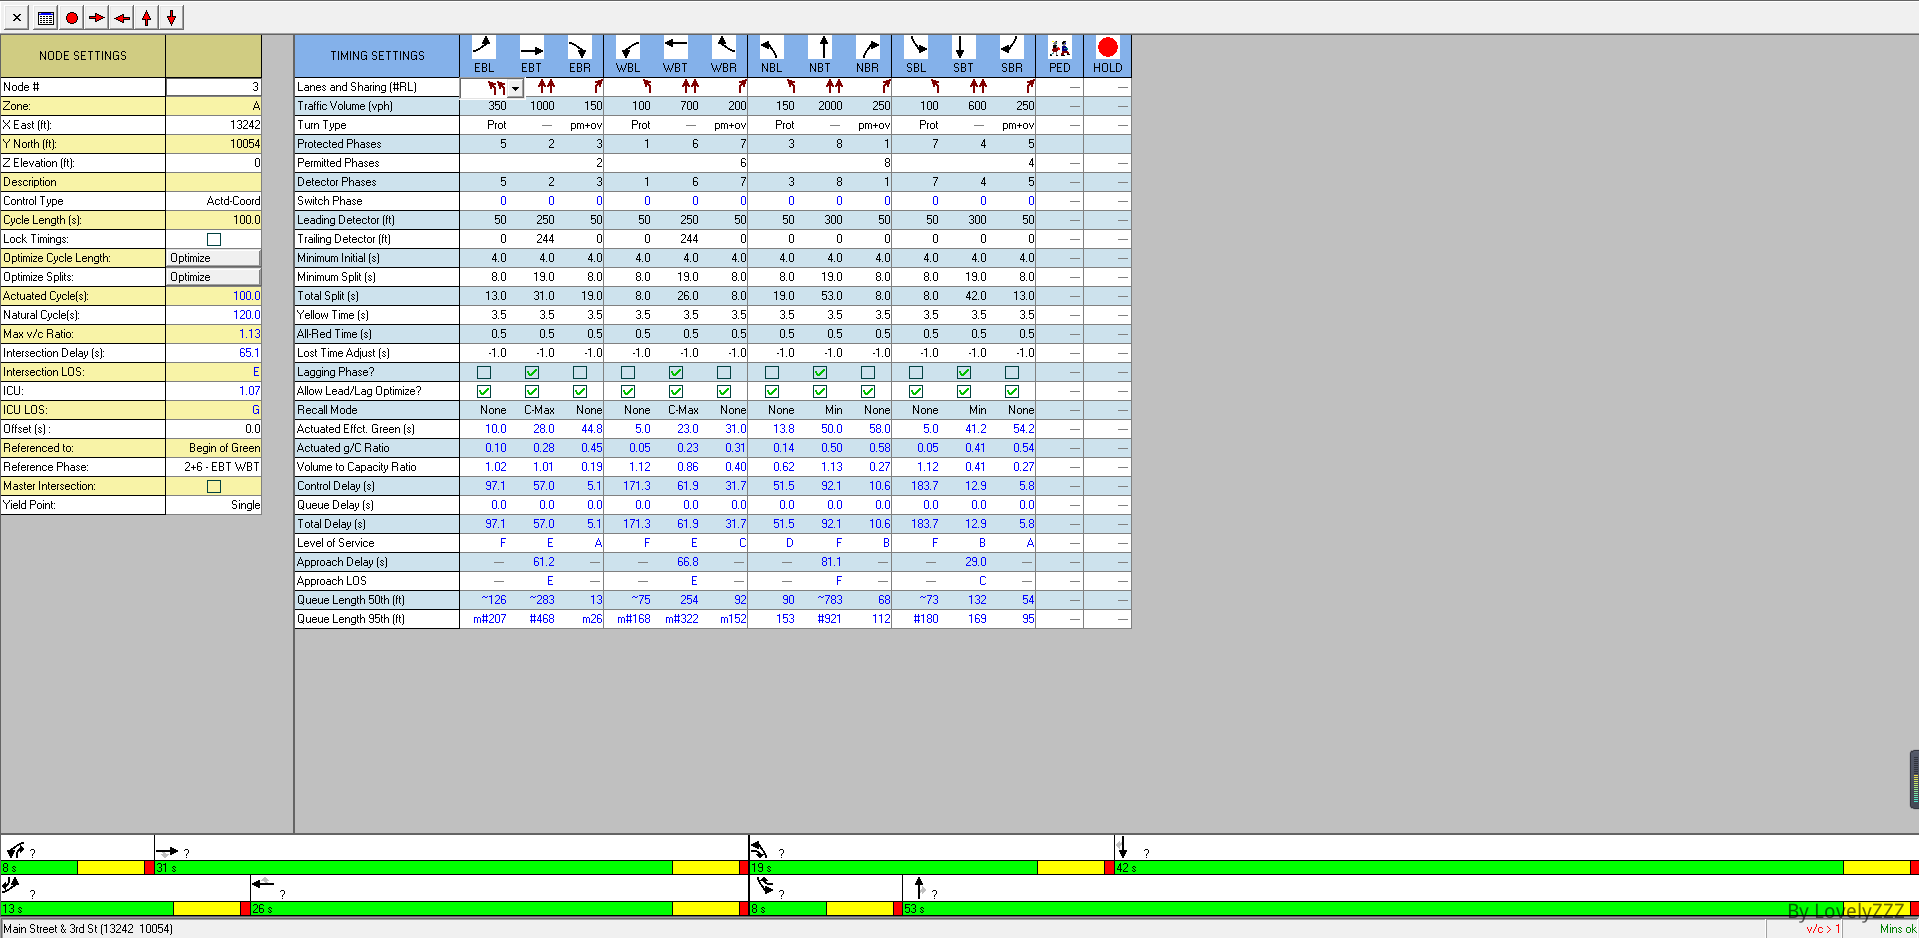
Task: Click the TIMING SETTINGS header
Action: pos(377,55)
